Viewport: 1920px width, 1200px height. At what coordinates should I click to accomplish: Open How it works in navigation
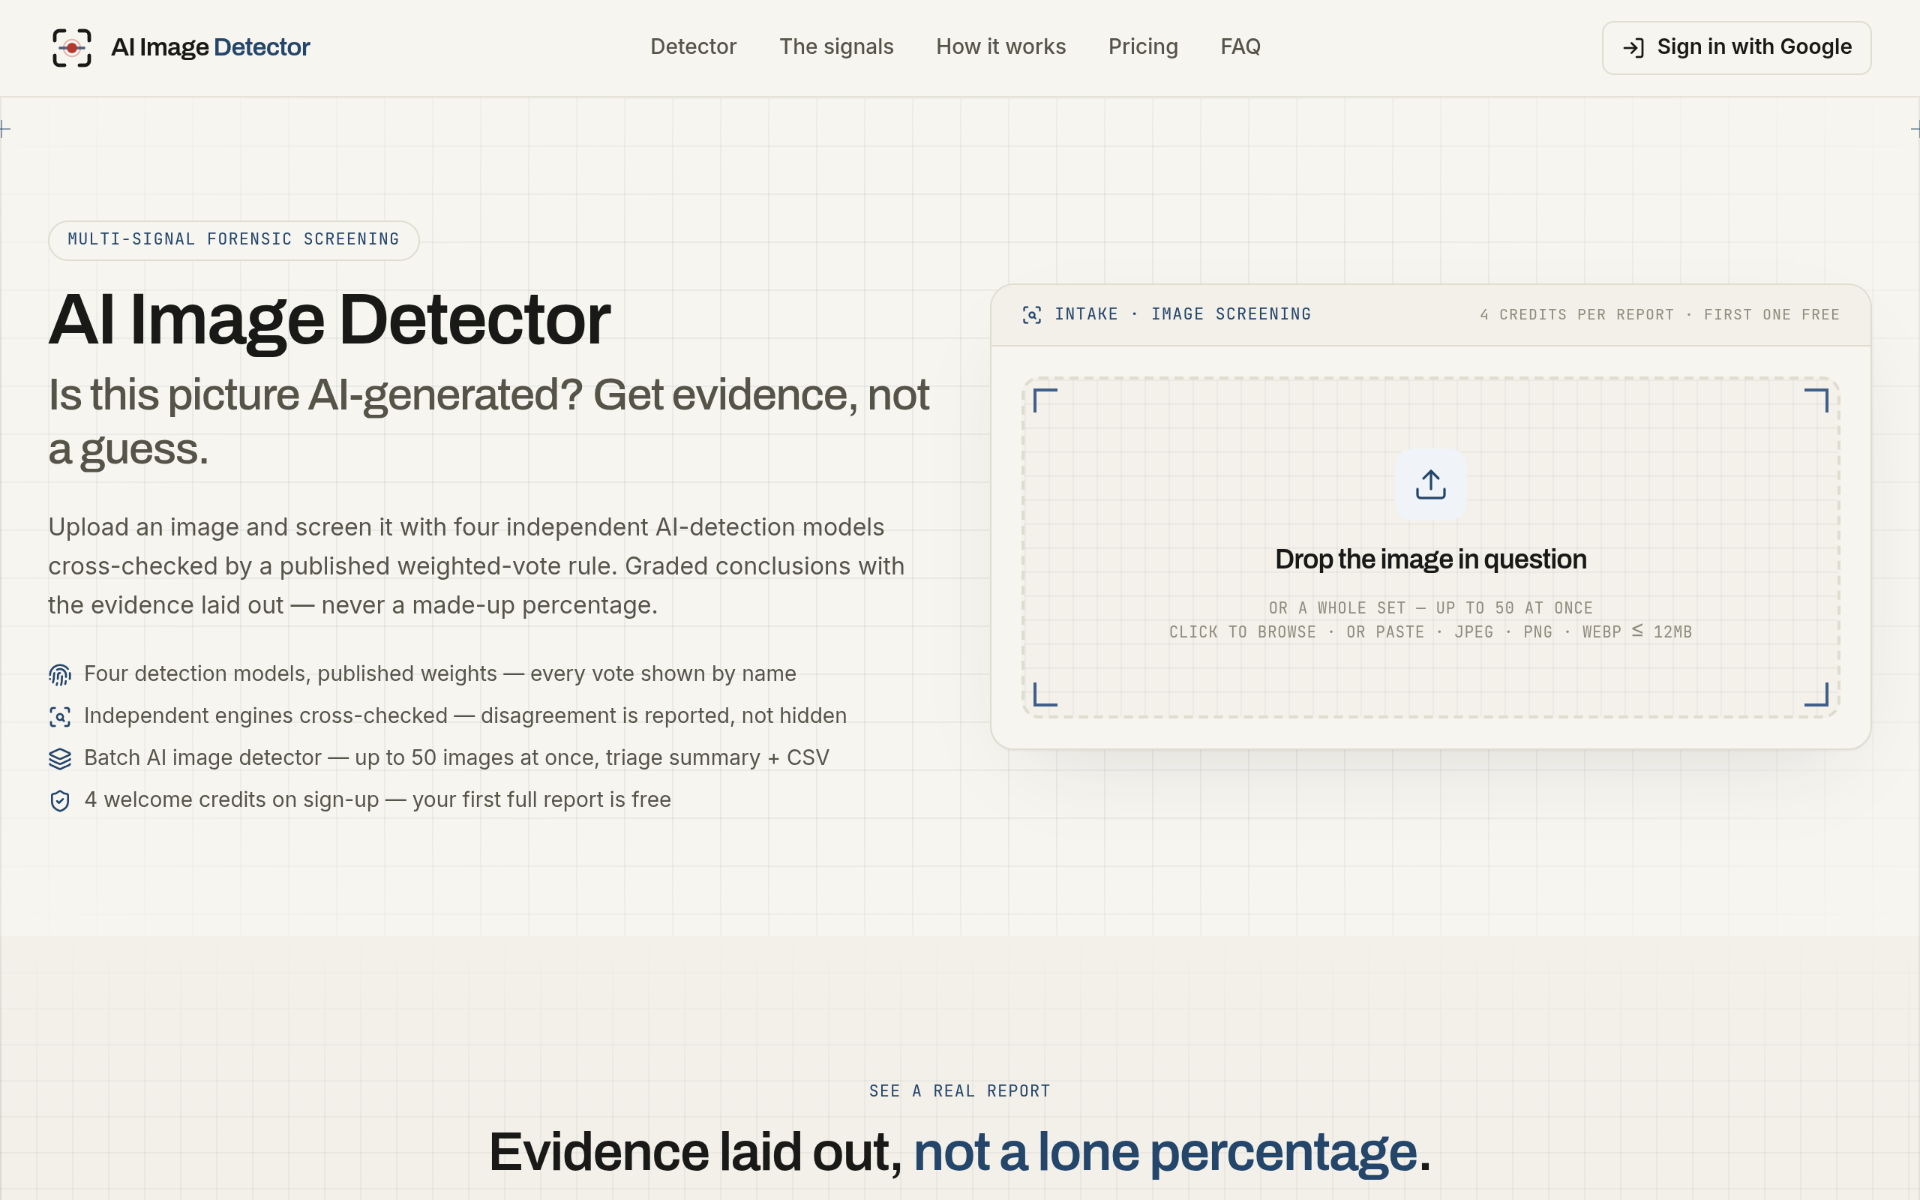(1001, 47)
